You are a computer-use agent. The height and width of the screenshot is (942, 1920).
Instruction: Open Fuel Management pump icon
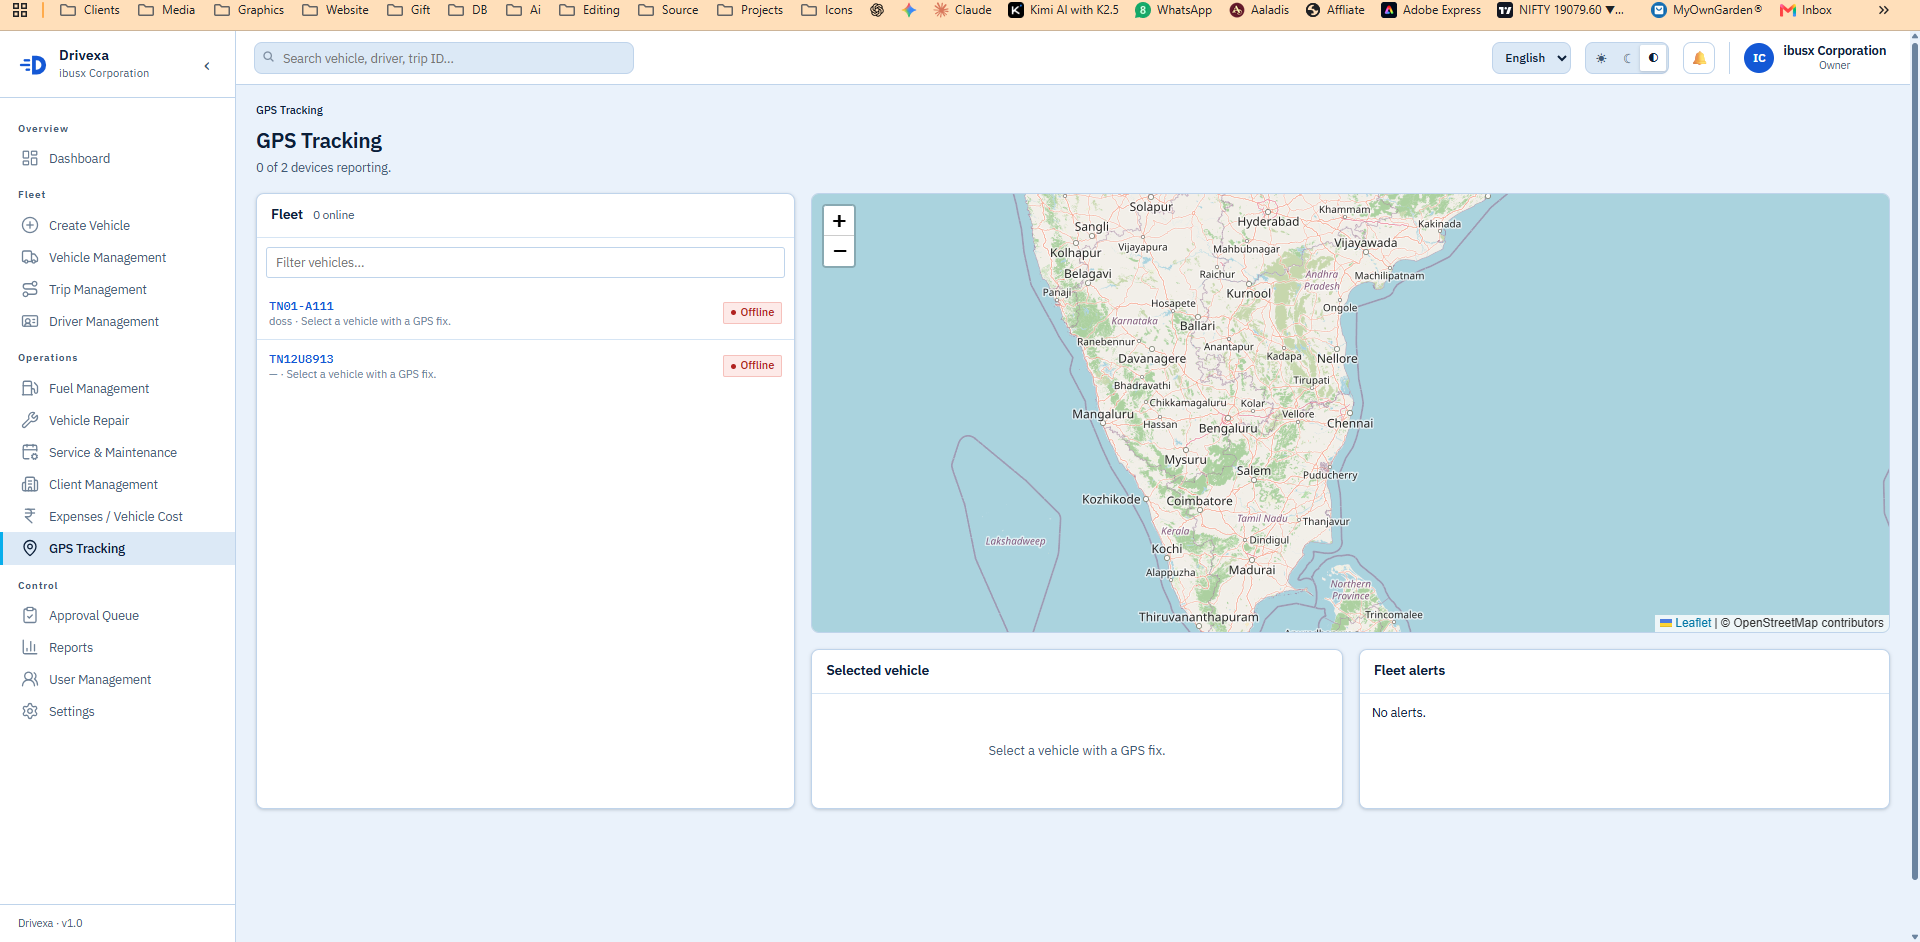click(x=30, y=388)
